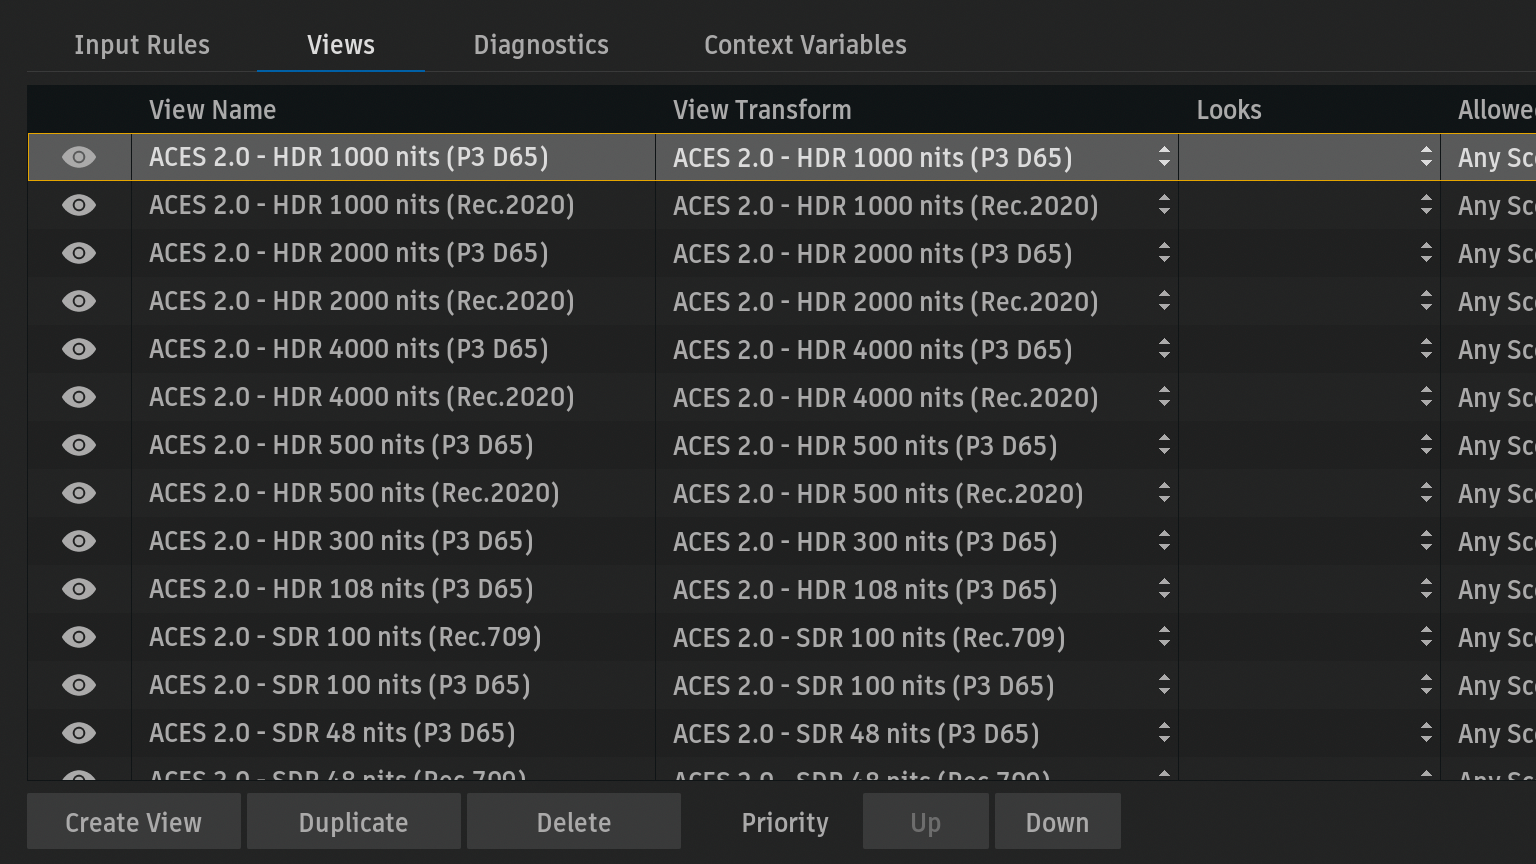Go to the Context Variables tab
This screenshot has width=1536, height=864.
[805, 45]
